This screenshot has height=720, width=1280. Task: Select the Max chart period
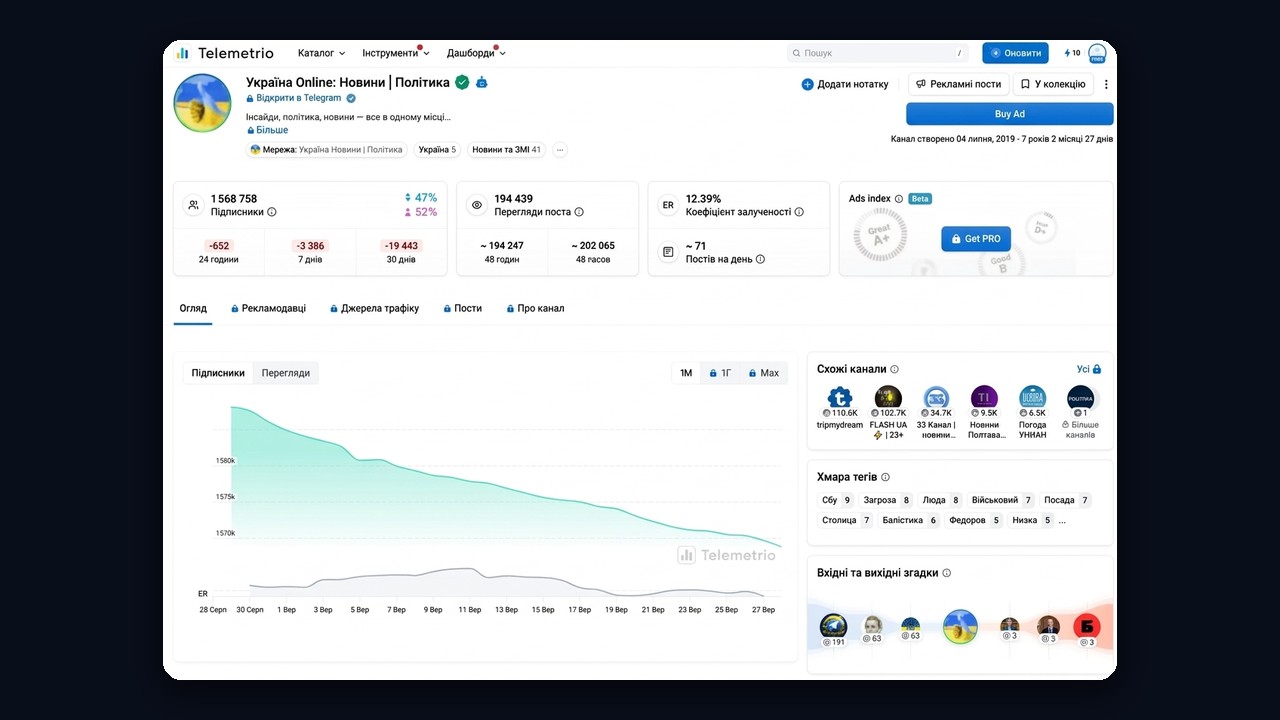pos(763,373)
